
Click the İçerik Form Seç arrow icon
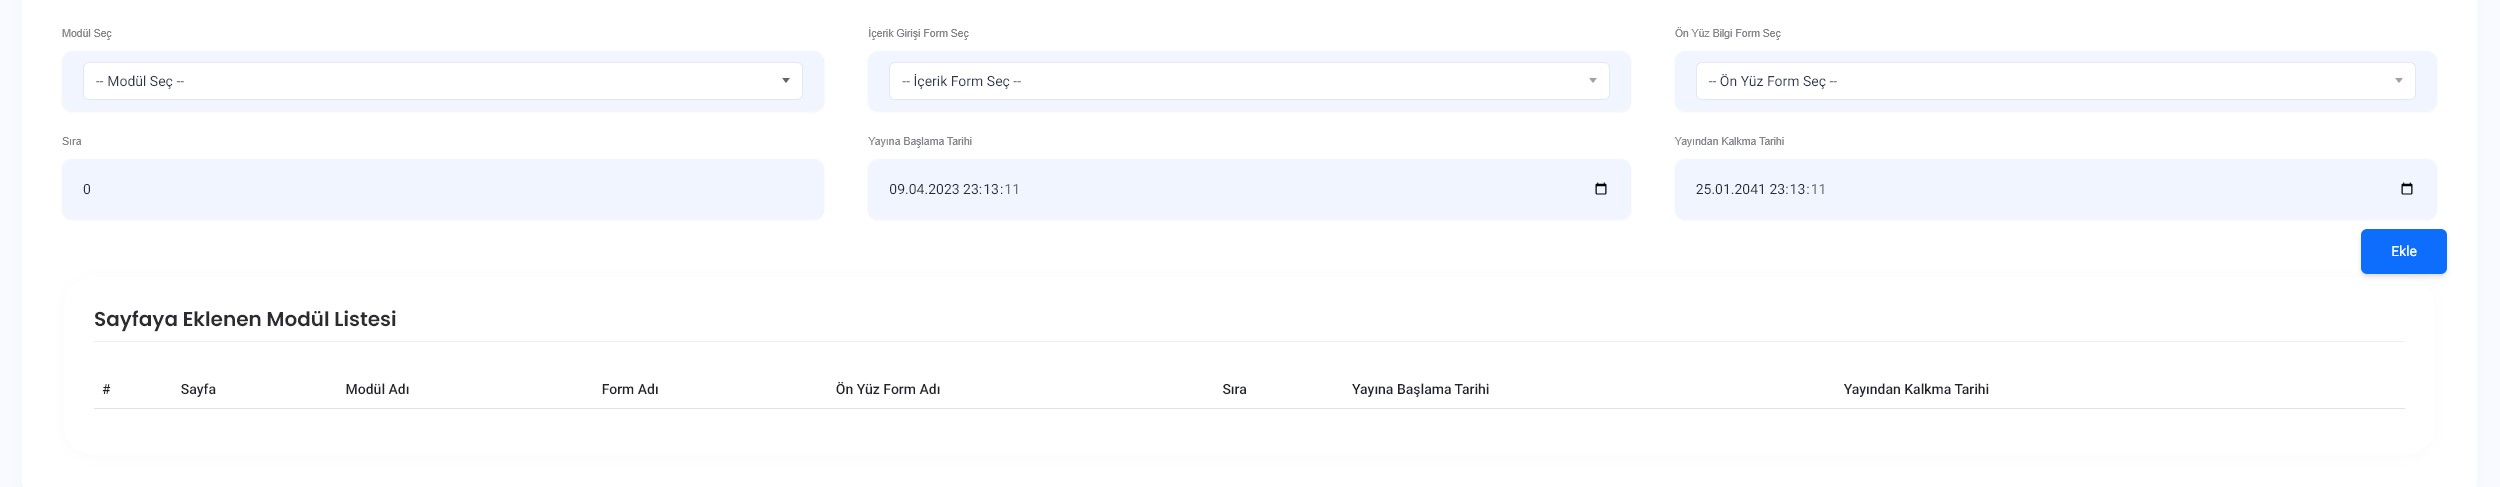pyautogui.click(x=1592, y=81)
